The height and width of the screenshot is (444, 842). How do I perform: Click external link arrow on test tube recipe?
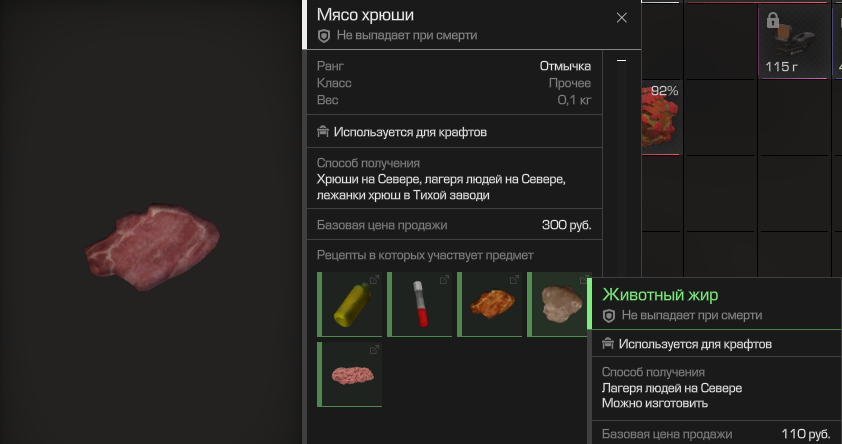[444, 280]
